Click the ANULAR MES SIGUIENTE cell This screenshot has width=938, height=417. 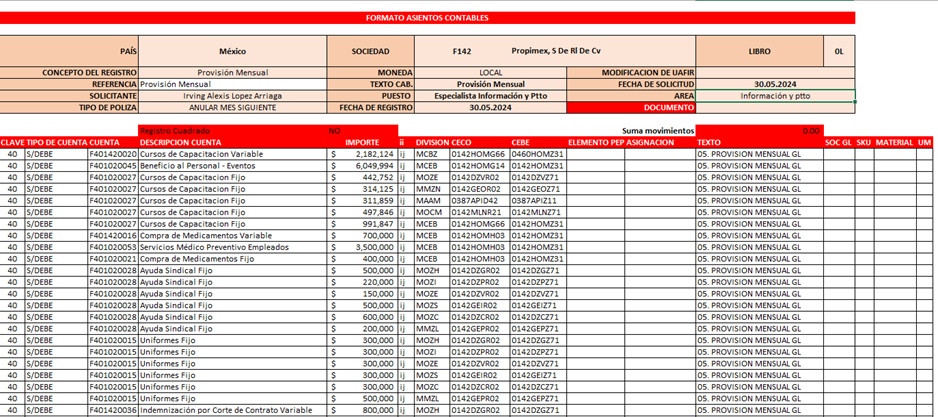tap(232, 107)
